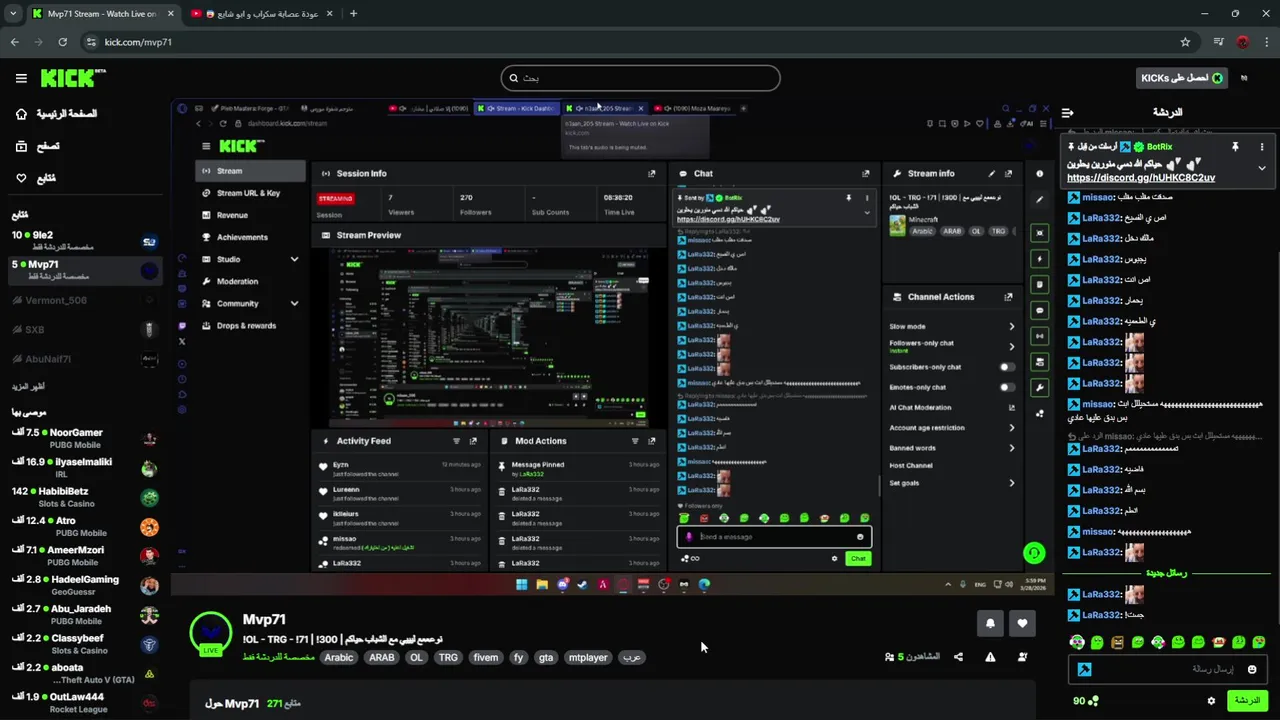Open الصفحة الرئيسية in the sidebar
The width and height of the screenshot is (1280, 720).
click(x=56, y=114)
